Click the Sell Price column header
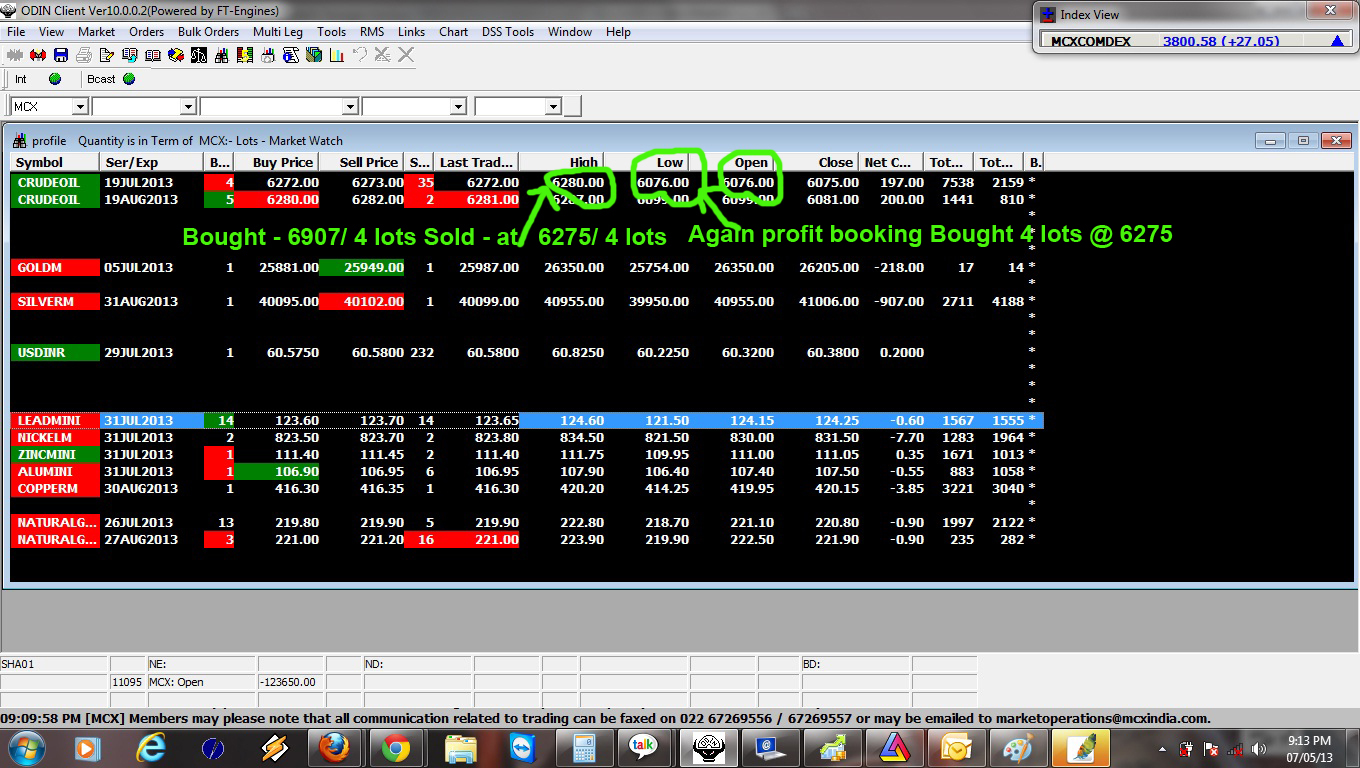 362,162
